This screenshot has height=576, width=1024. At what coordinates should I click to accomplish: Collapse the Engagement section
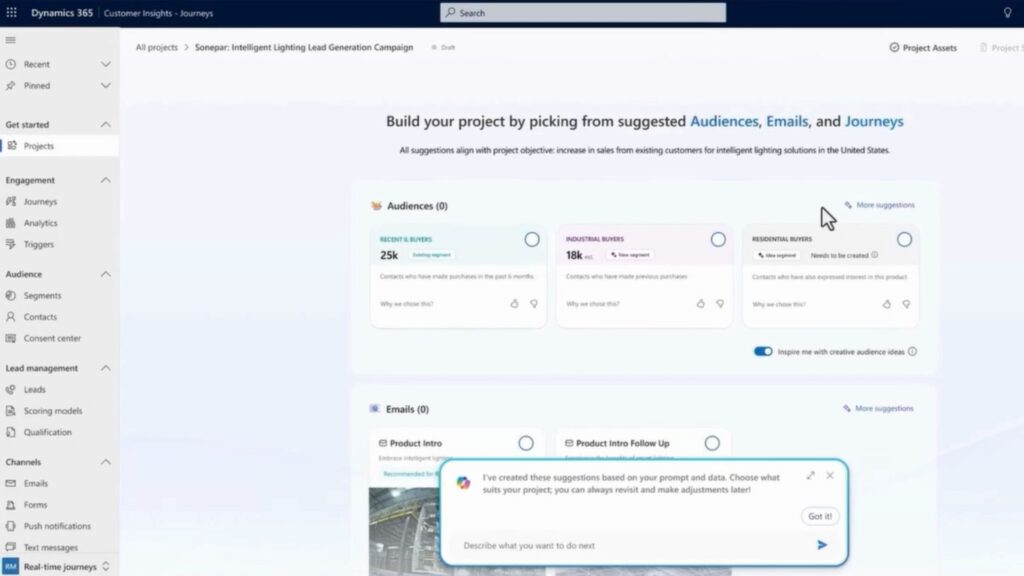point(105,180)
